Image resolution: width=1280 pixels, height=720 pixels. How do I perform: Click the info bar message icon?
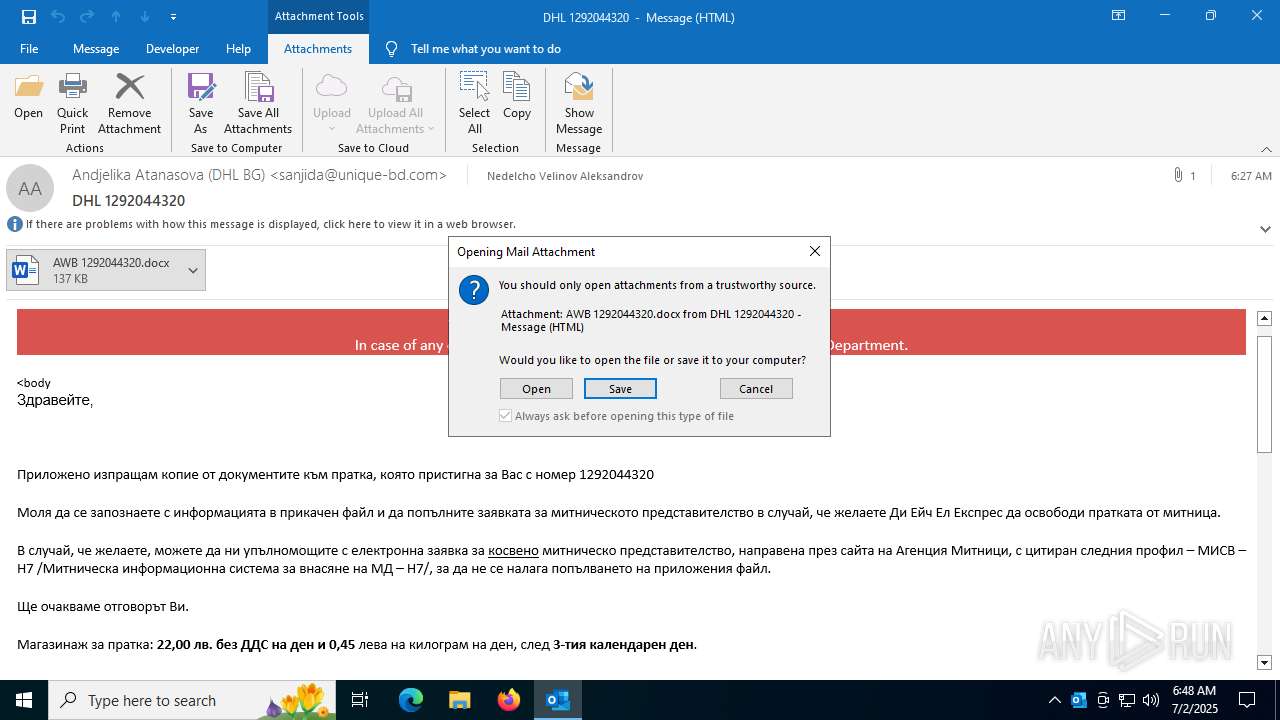pyautogui.click(x=14, y=224)
